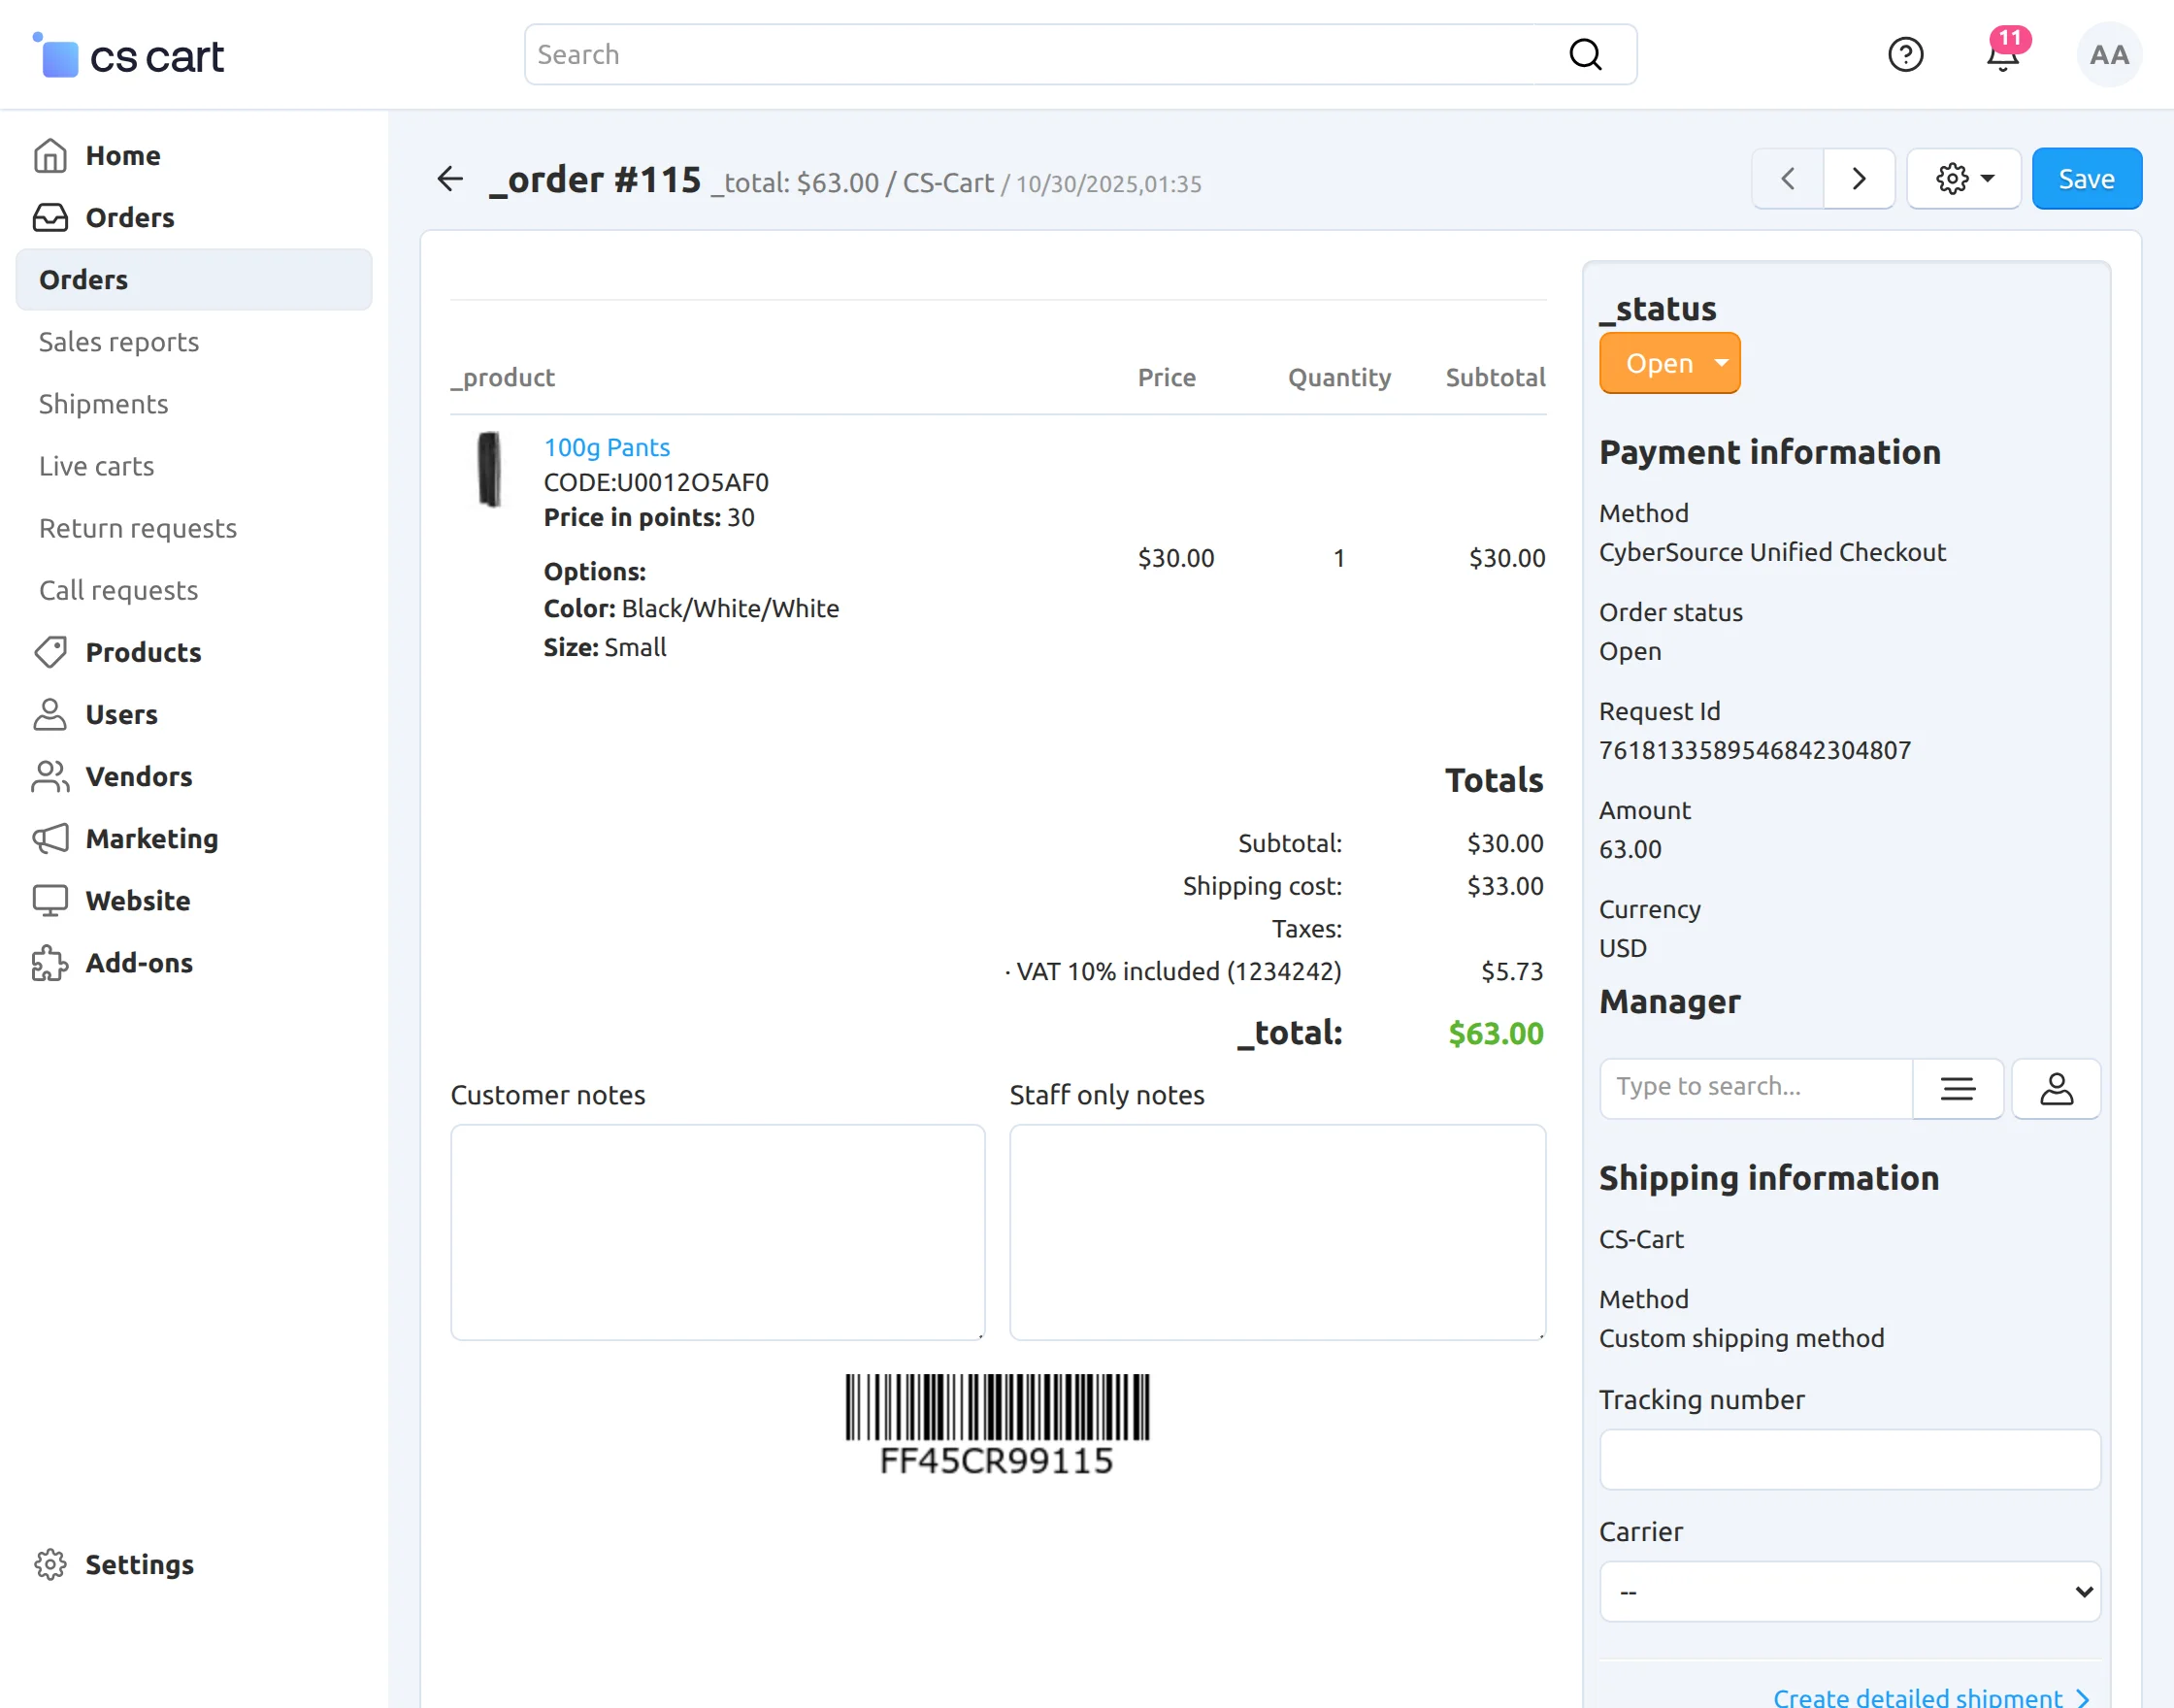Image resolution: width=2174 pixels, height=1708 pixels.
Task: Click the blue Save button
Action: pos(2086,179)
